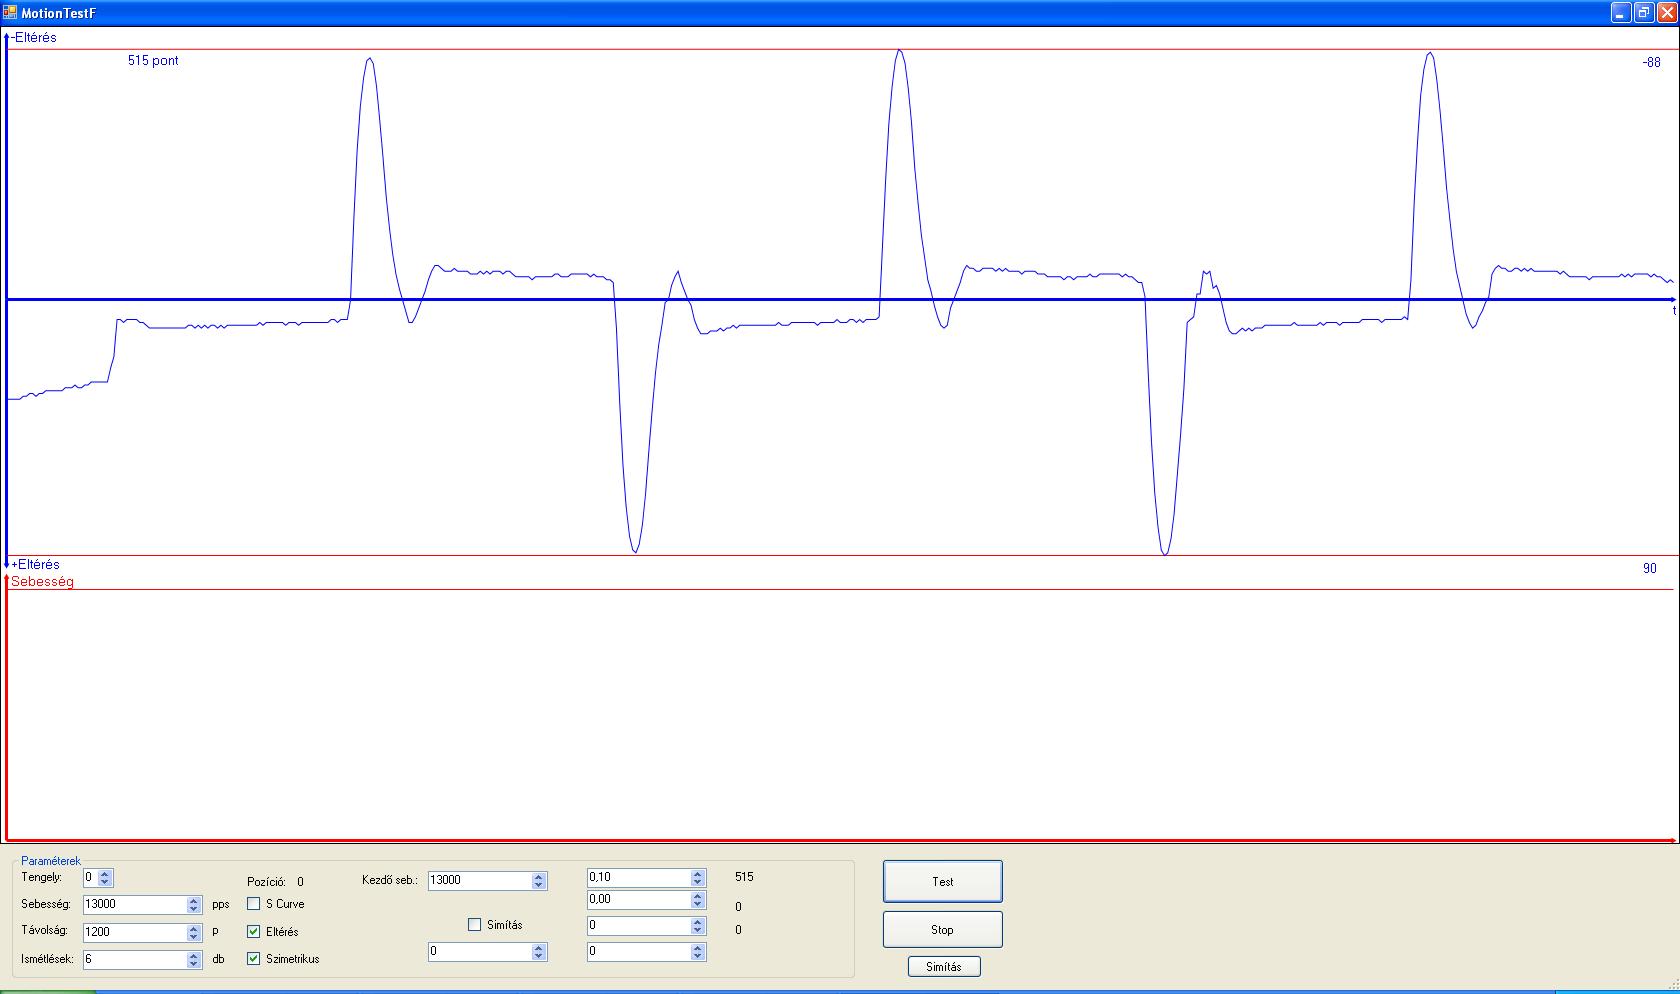Increase Kezdő seb. with its up arrow
This screenshot has height=994, width=1680.
(539, 876)
